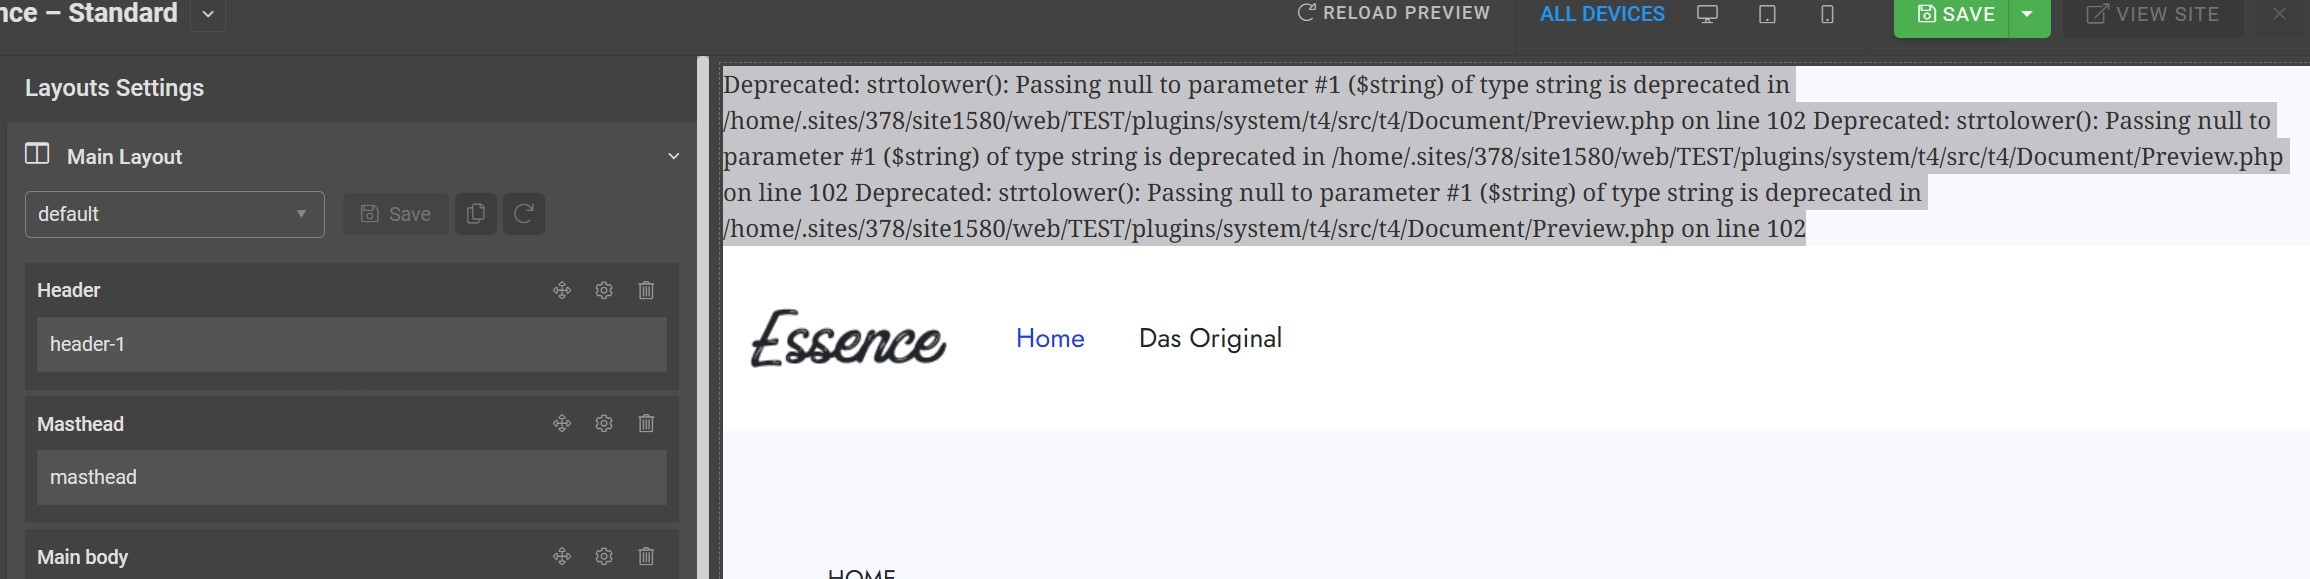Click the restore layout refresh icon
2310x579 pixels.
[523, 214]
